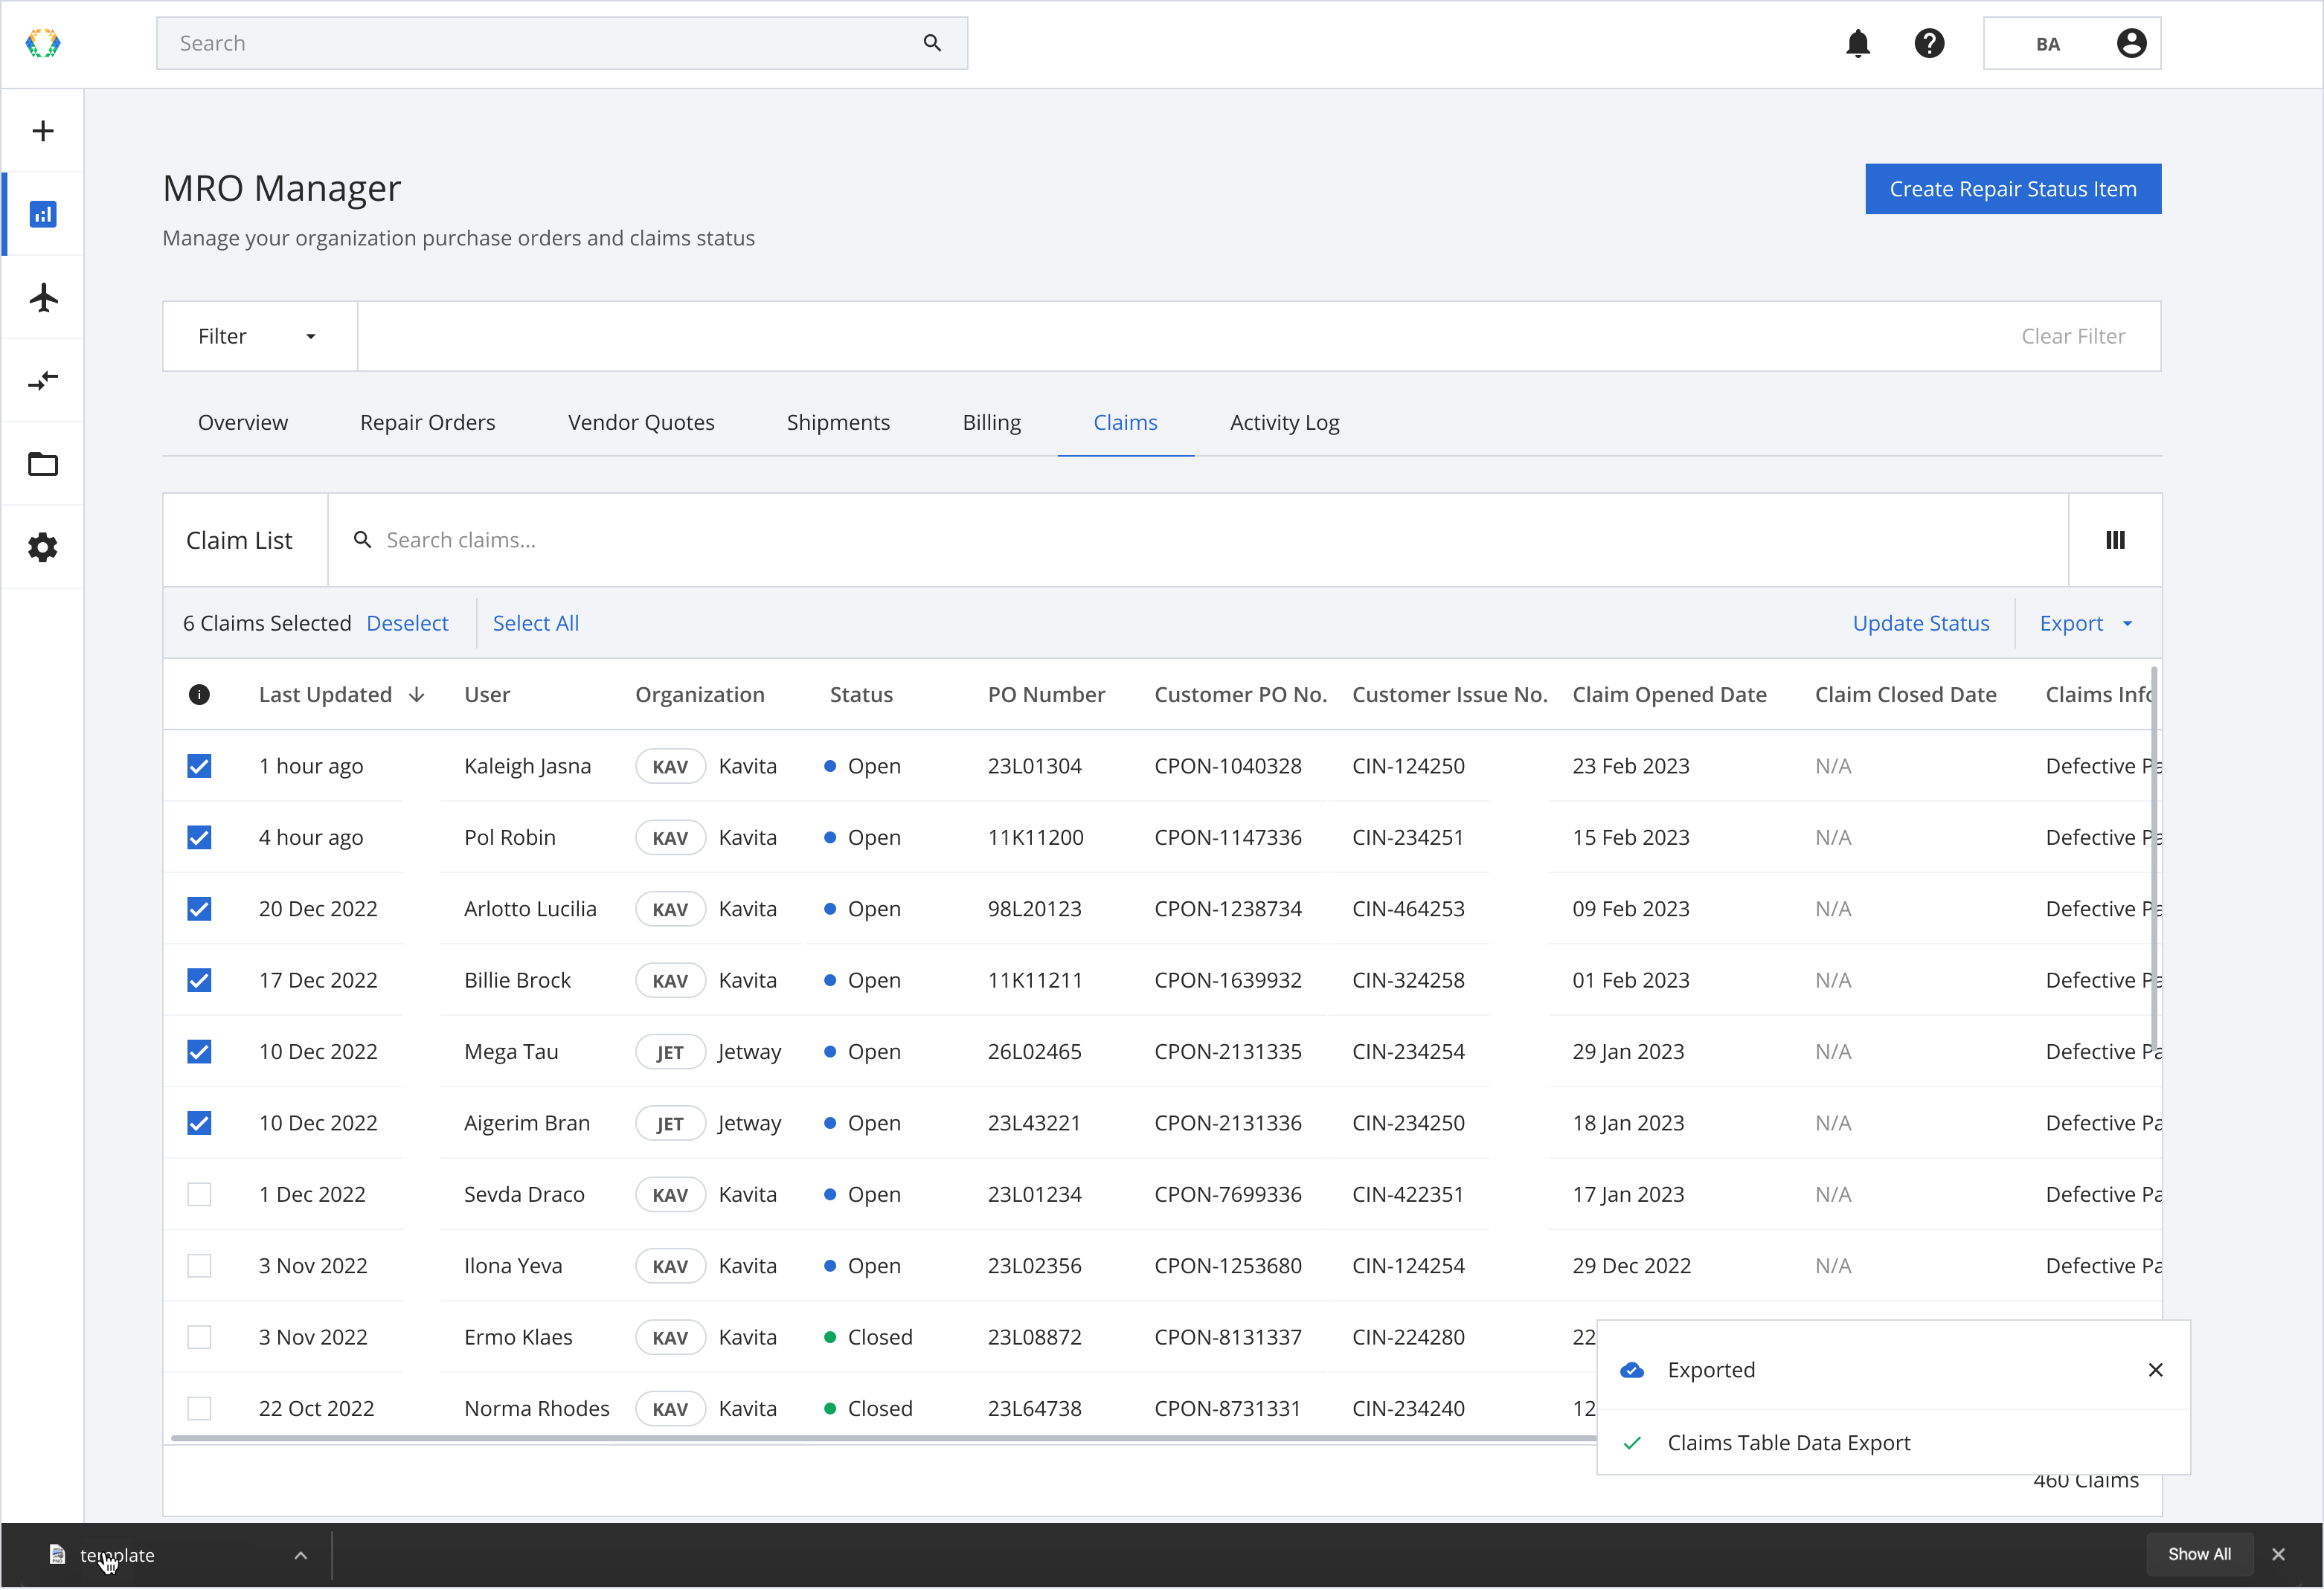Click Clear Filter
This screenshot has height=1590, width=2324.
[2072, 336]
